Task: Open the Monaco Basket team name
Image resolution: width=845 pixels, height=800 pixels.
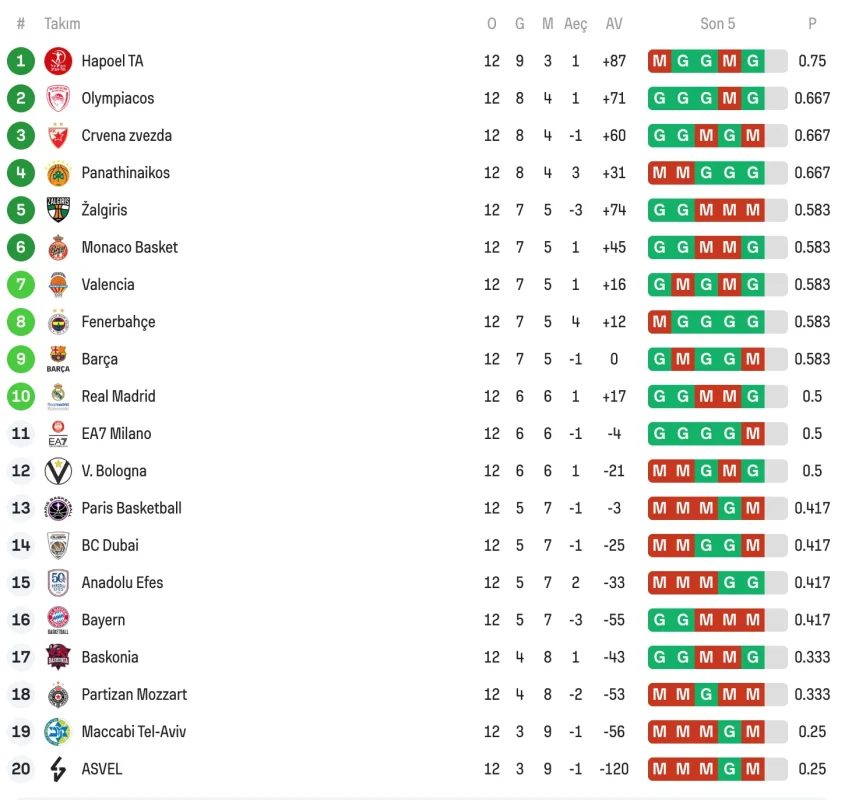Action: coord(129,247)
